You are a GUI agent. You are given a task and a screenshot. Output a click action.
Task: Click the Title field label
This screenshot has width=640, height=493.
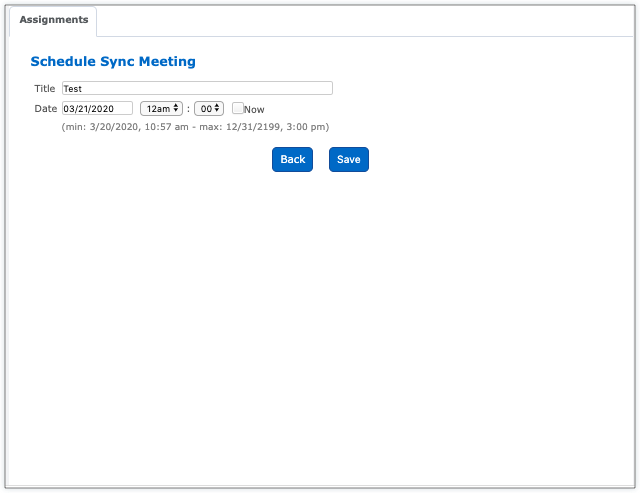click(45, 89)
